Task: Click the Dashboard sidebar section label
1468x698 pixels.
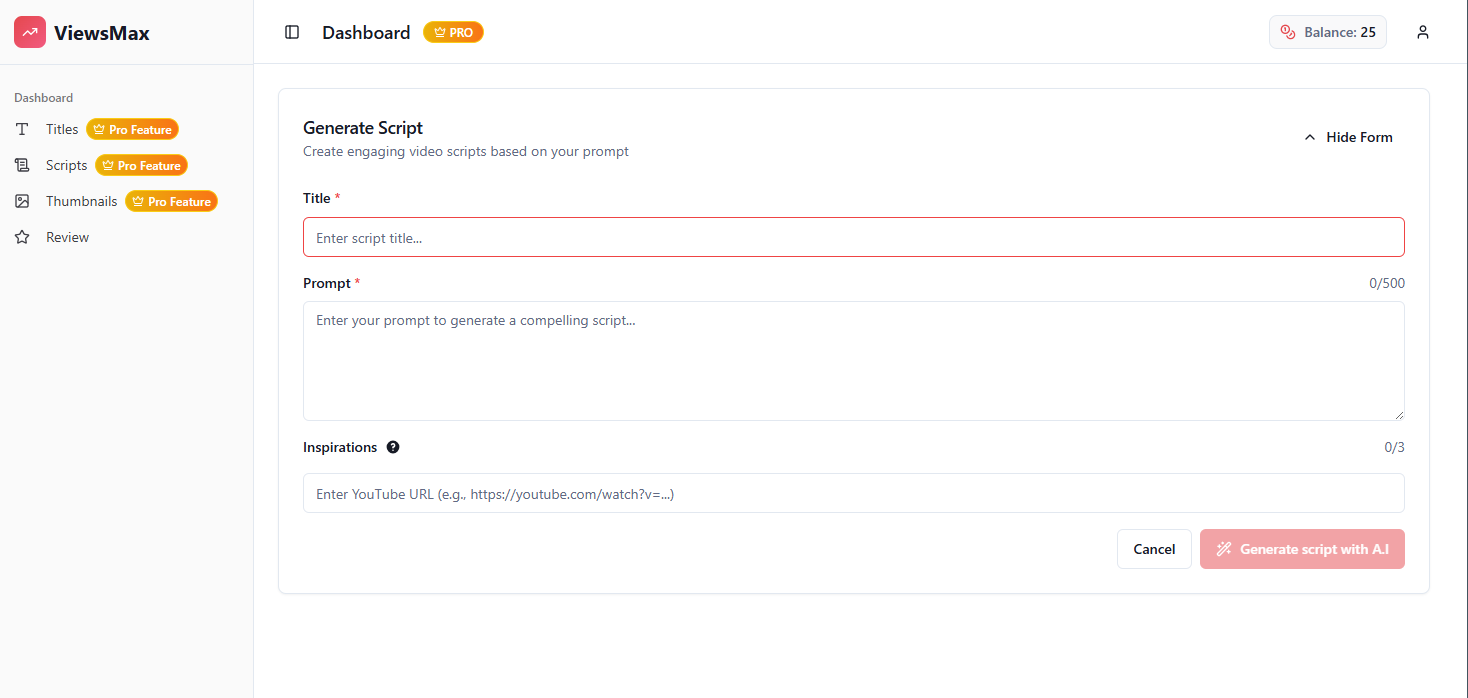Action: [43, 98]
